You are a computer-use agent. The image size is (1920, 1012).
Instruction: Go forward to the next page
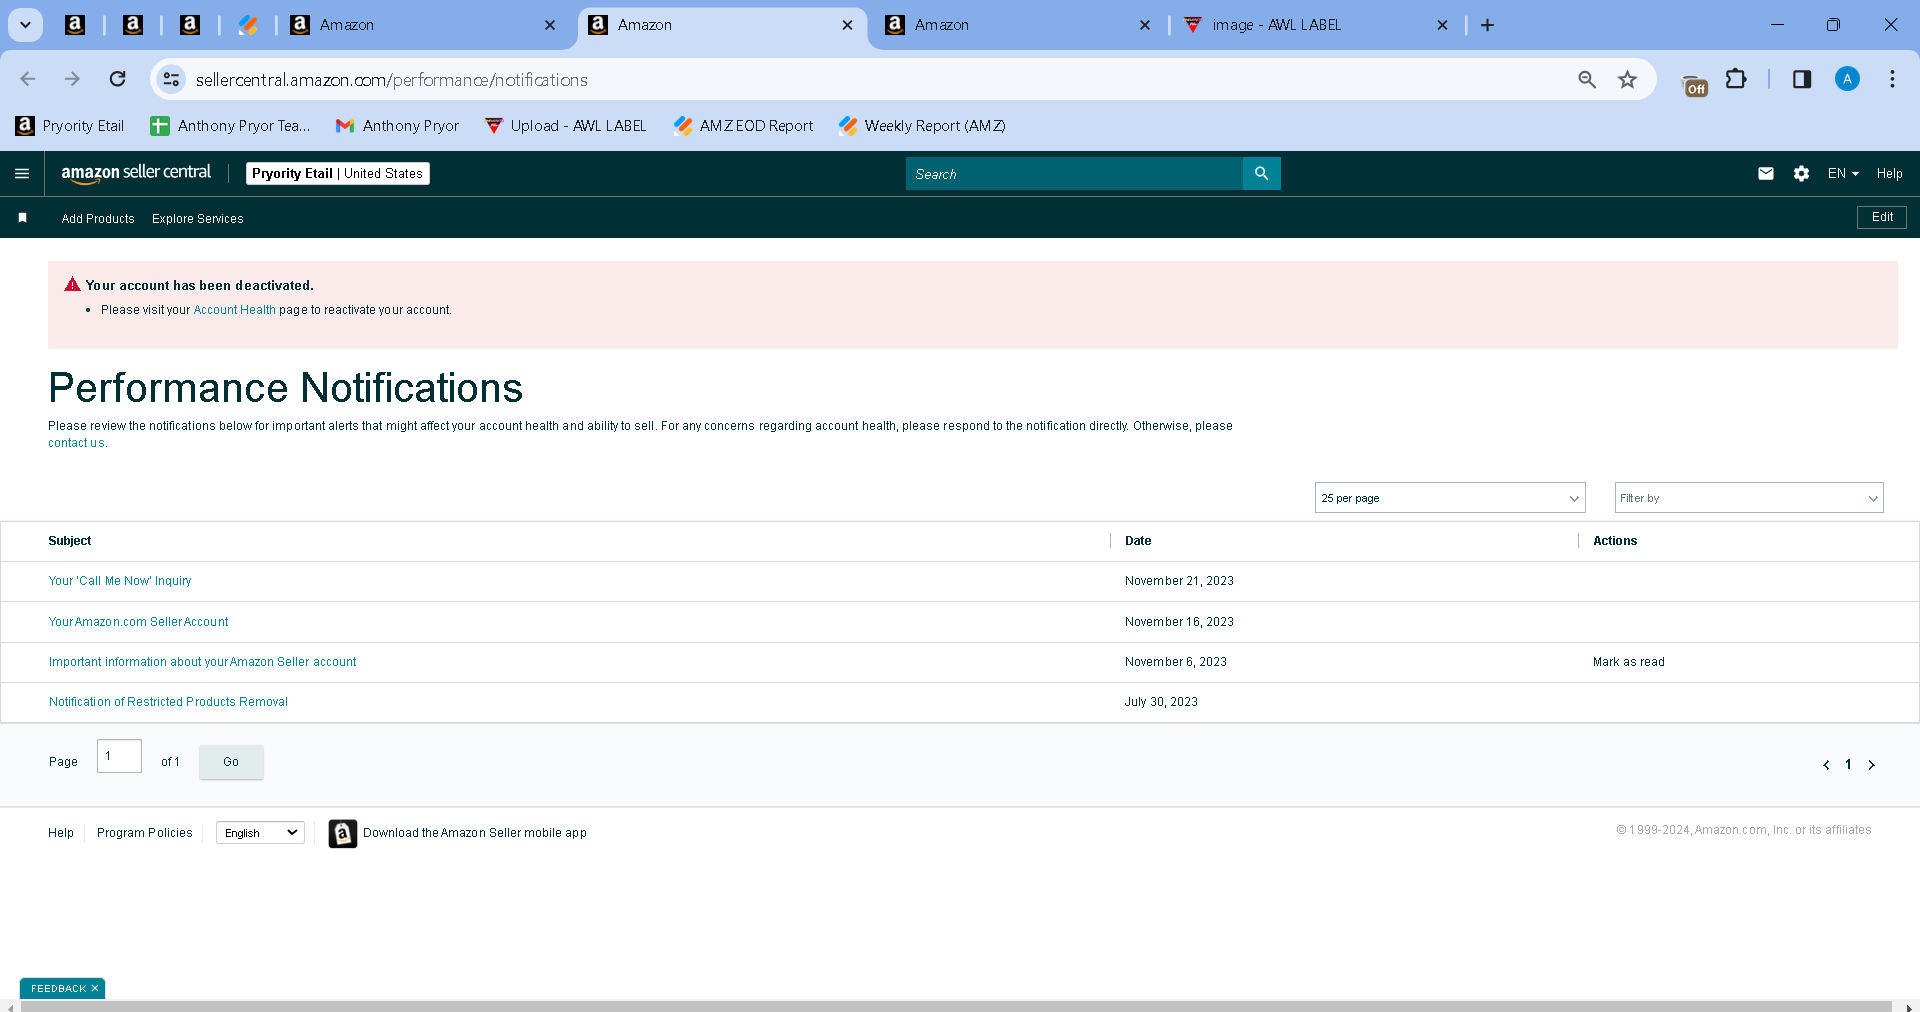(x=72, y=79)
